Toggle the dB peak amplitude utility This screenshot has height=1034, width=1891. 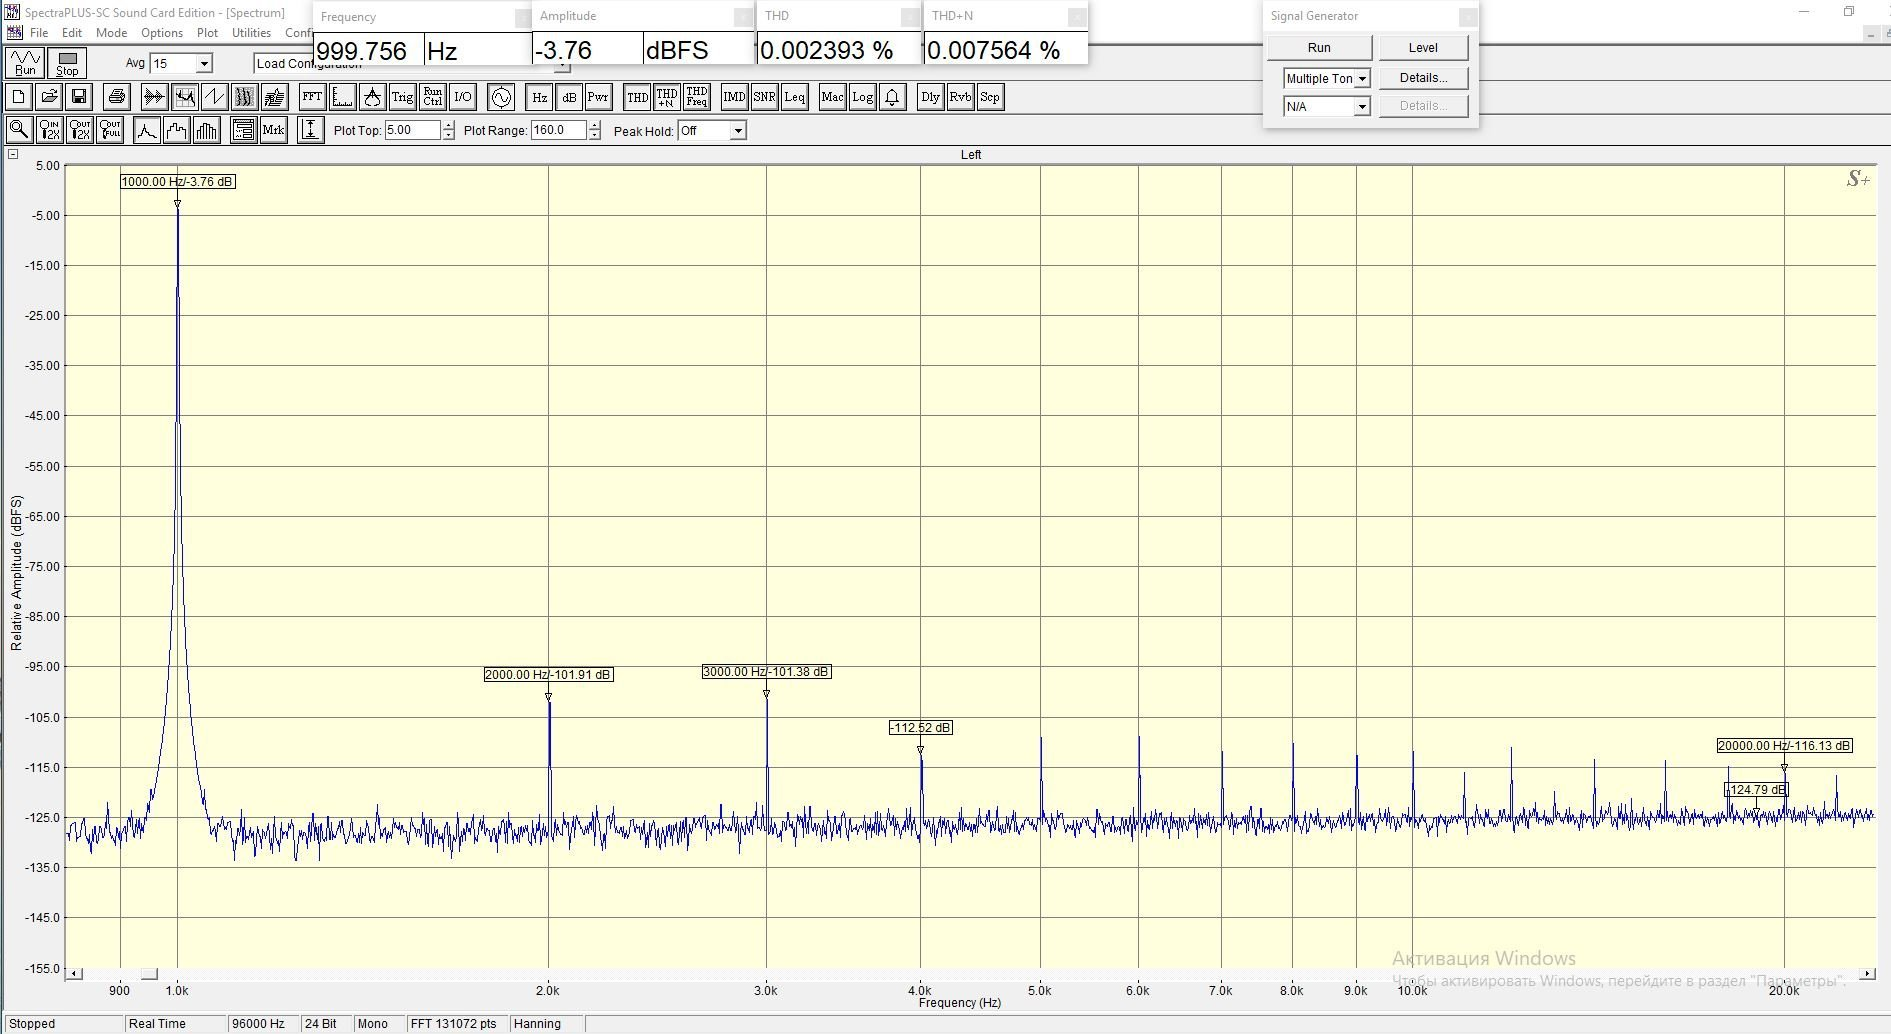point(569,97)
